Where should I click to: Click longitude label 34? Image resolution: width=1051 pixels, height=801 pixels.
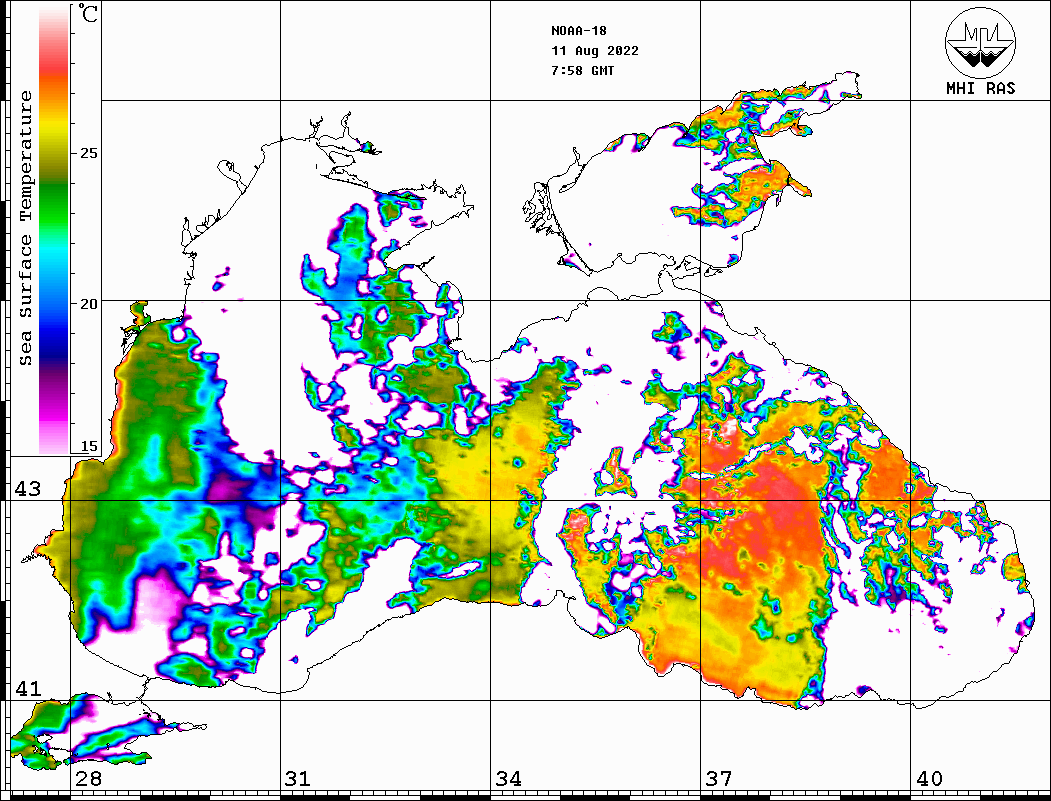tap(508, 778)
